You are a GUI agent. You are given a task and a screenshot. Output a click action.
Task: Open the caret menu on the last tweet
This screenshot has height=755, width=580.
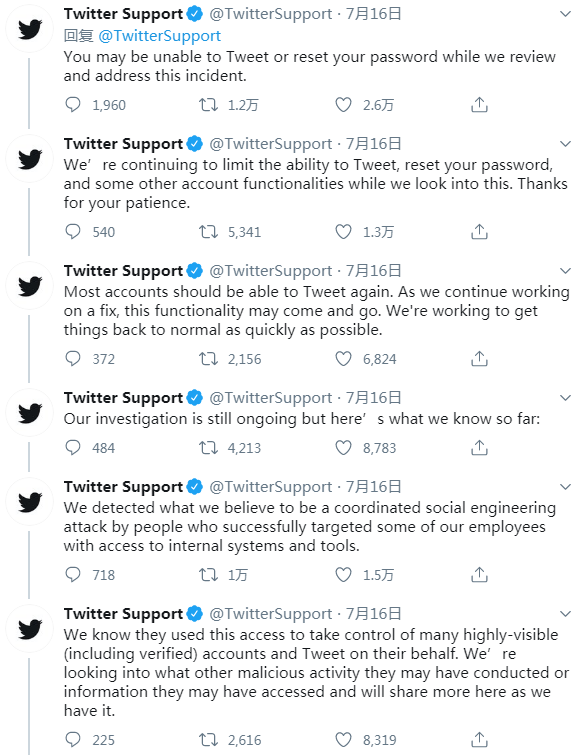point(566,614)
